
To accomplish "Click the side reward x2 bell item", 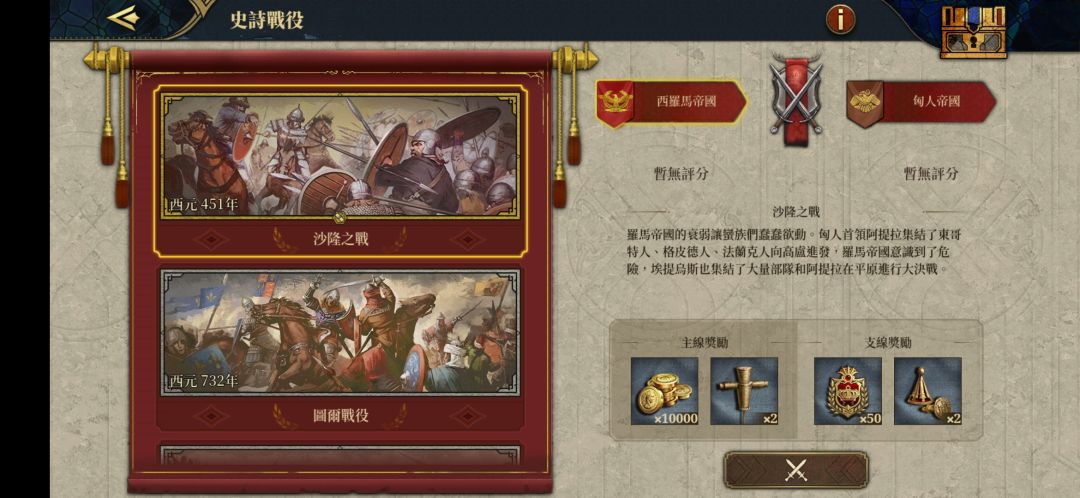I will [x=928, y=391].
